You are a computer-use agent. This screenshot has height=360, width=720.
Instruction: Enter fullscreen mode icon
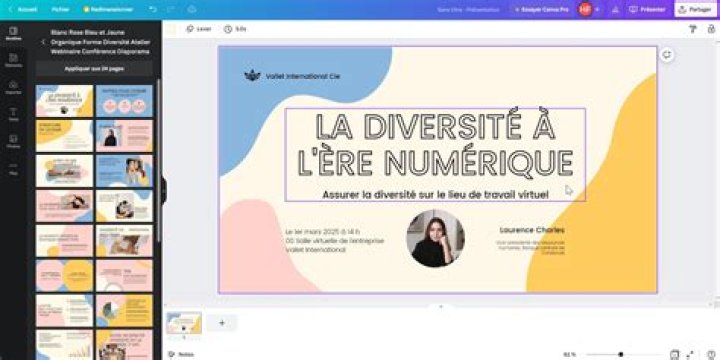coord(690,354)
